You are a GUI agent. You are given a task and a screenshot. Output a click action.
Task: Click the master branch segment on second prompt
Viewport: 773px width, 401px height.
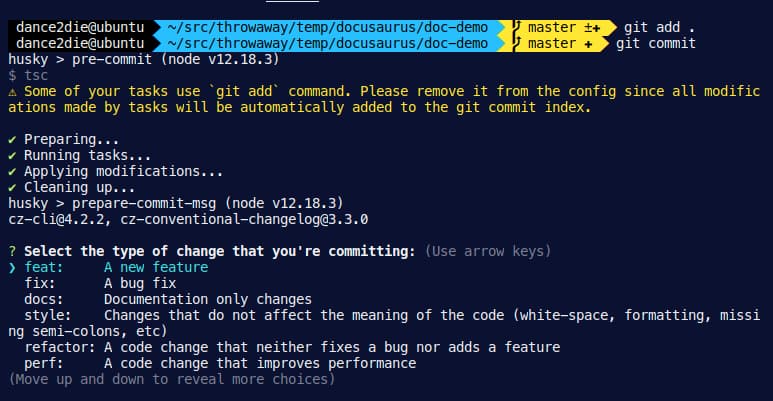(x=553, y=44)
